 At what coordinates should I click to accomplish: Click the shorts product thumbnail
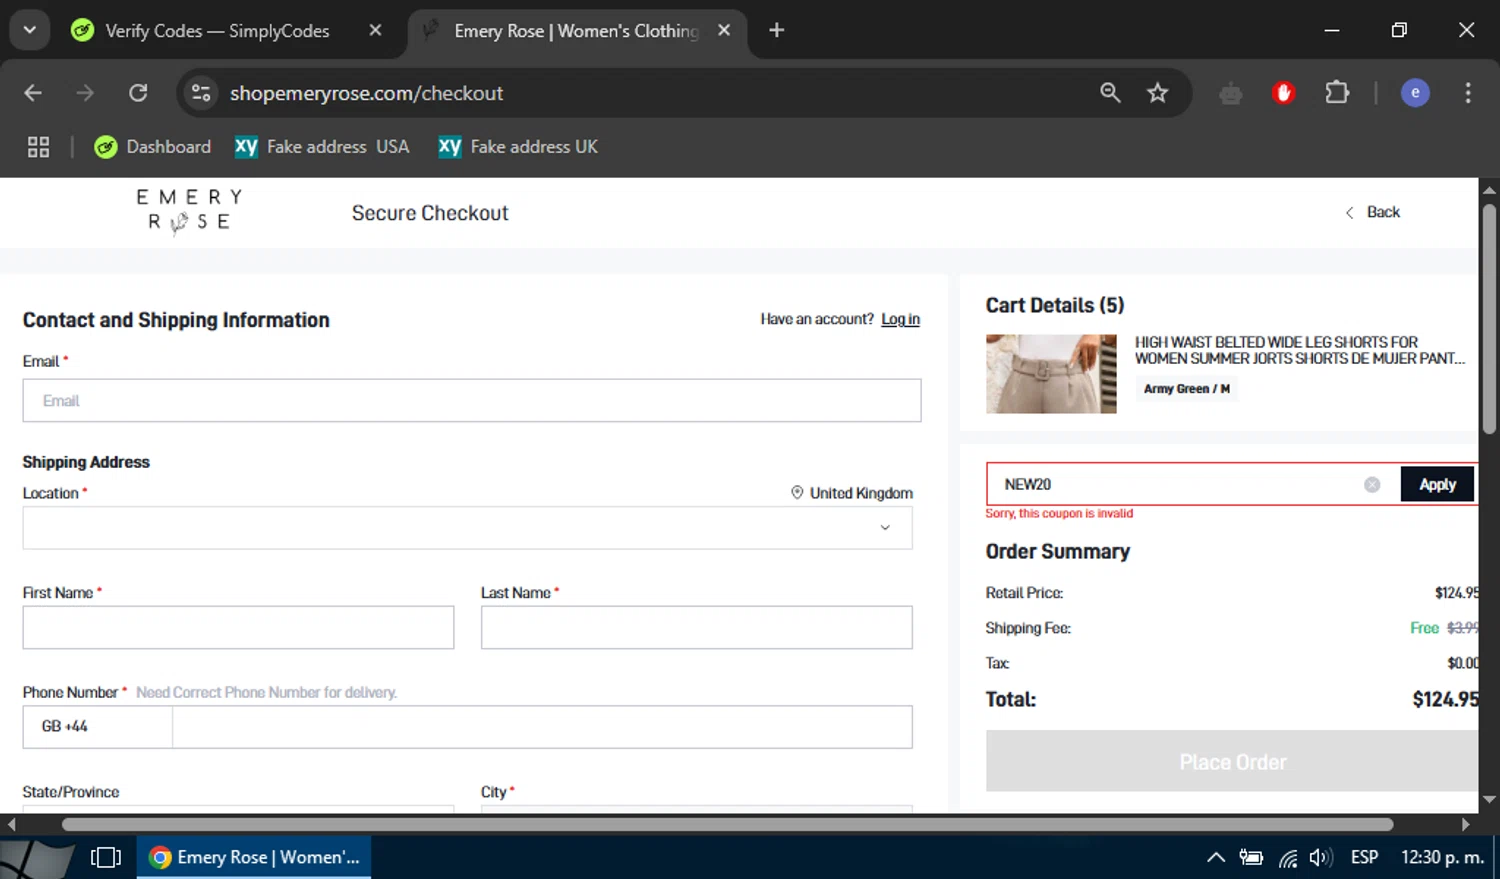point(1051,374)
